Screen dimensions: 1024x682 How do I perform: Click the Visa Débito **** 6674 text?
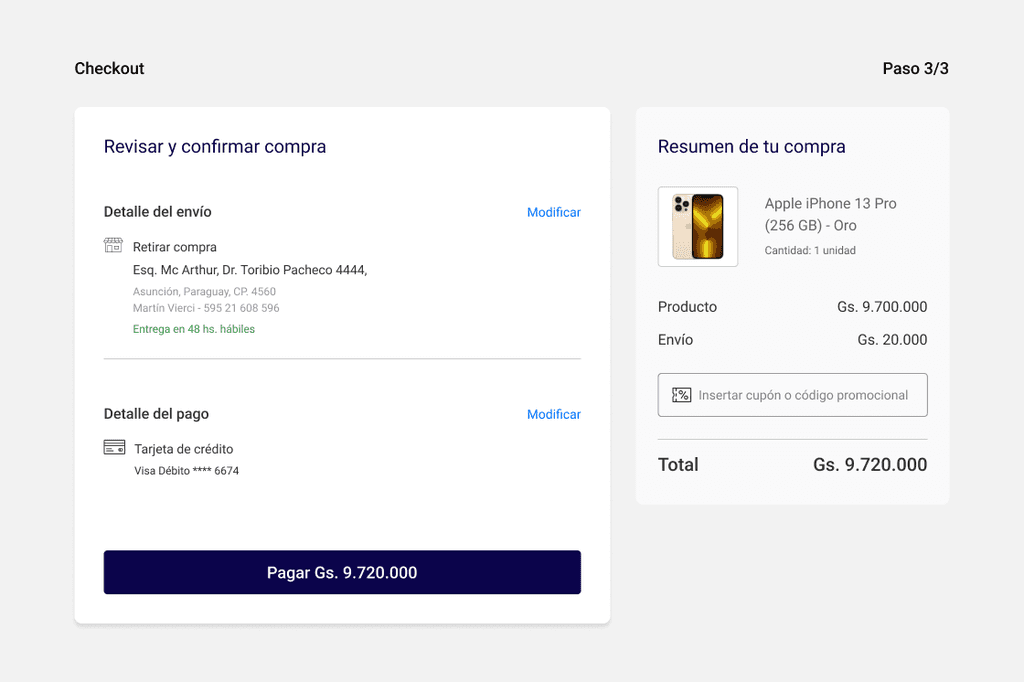(186, 470)
